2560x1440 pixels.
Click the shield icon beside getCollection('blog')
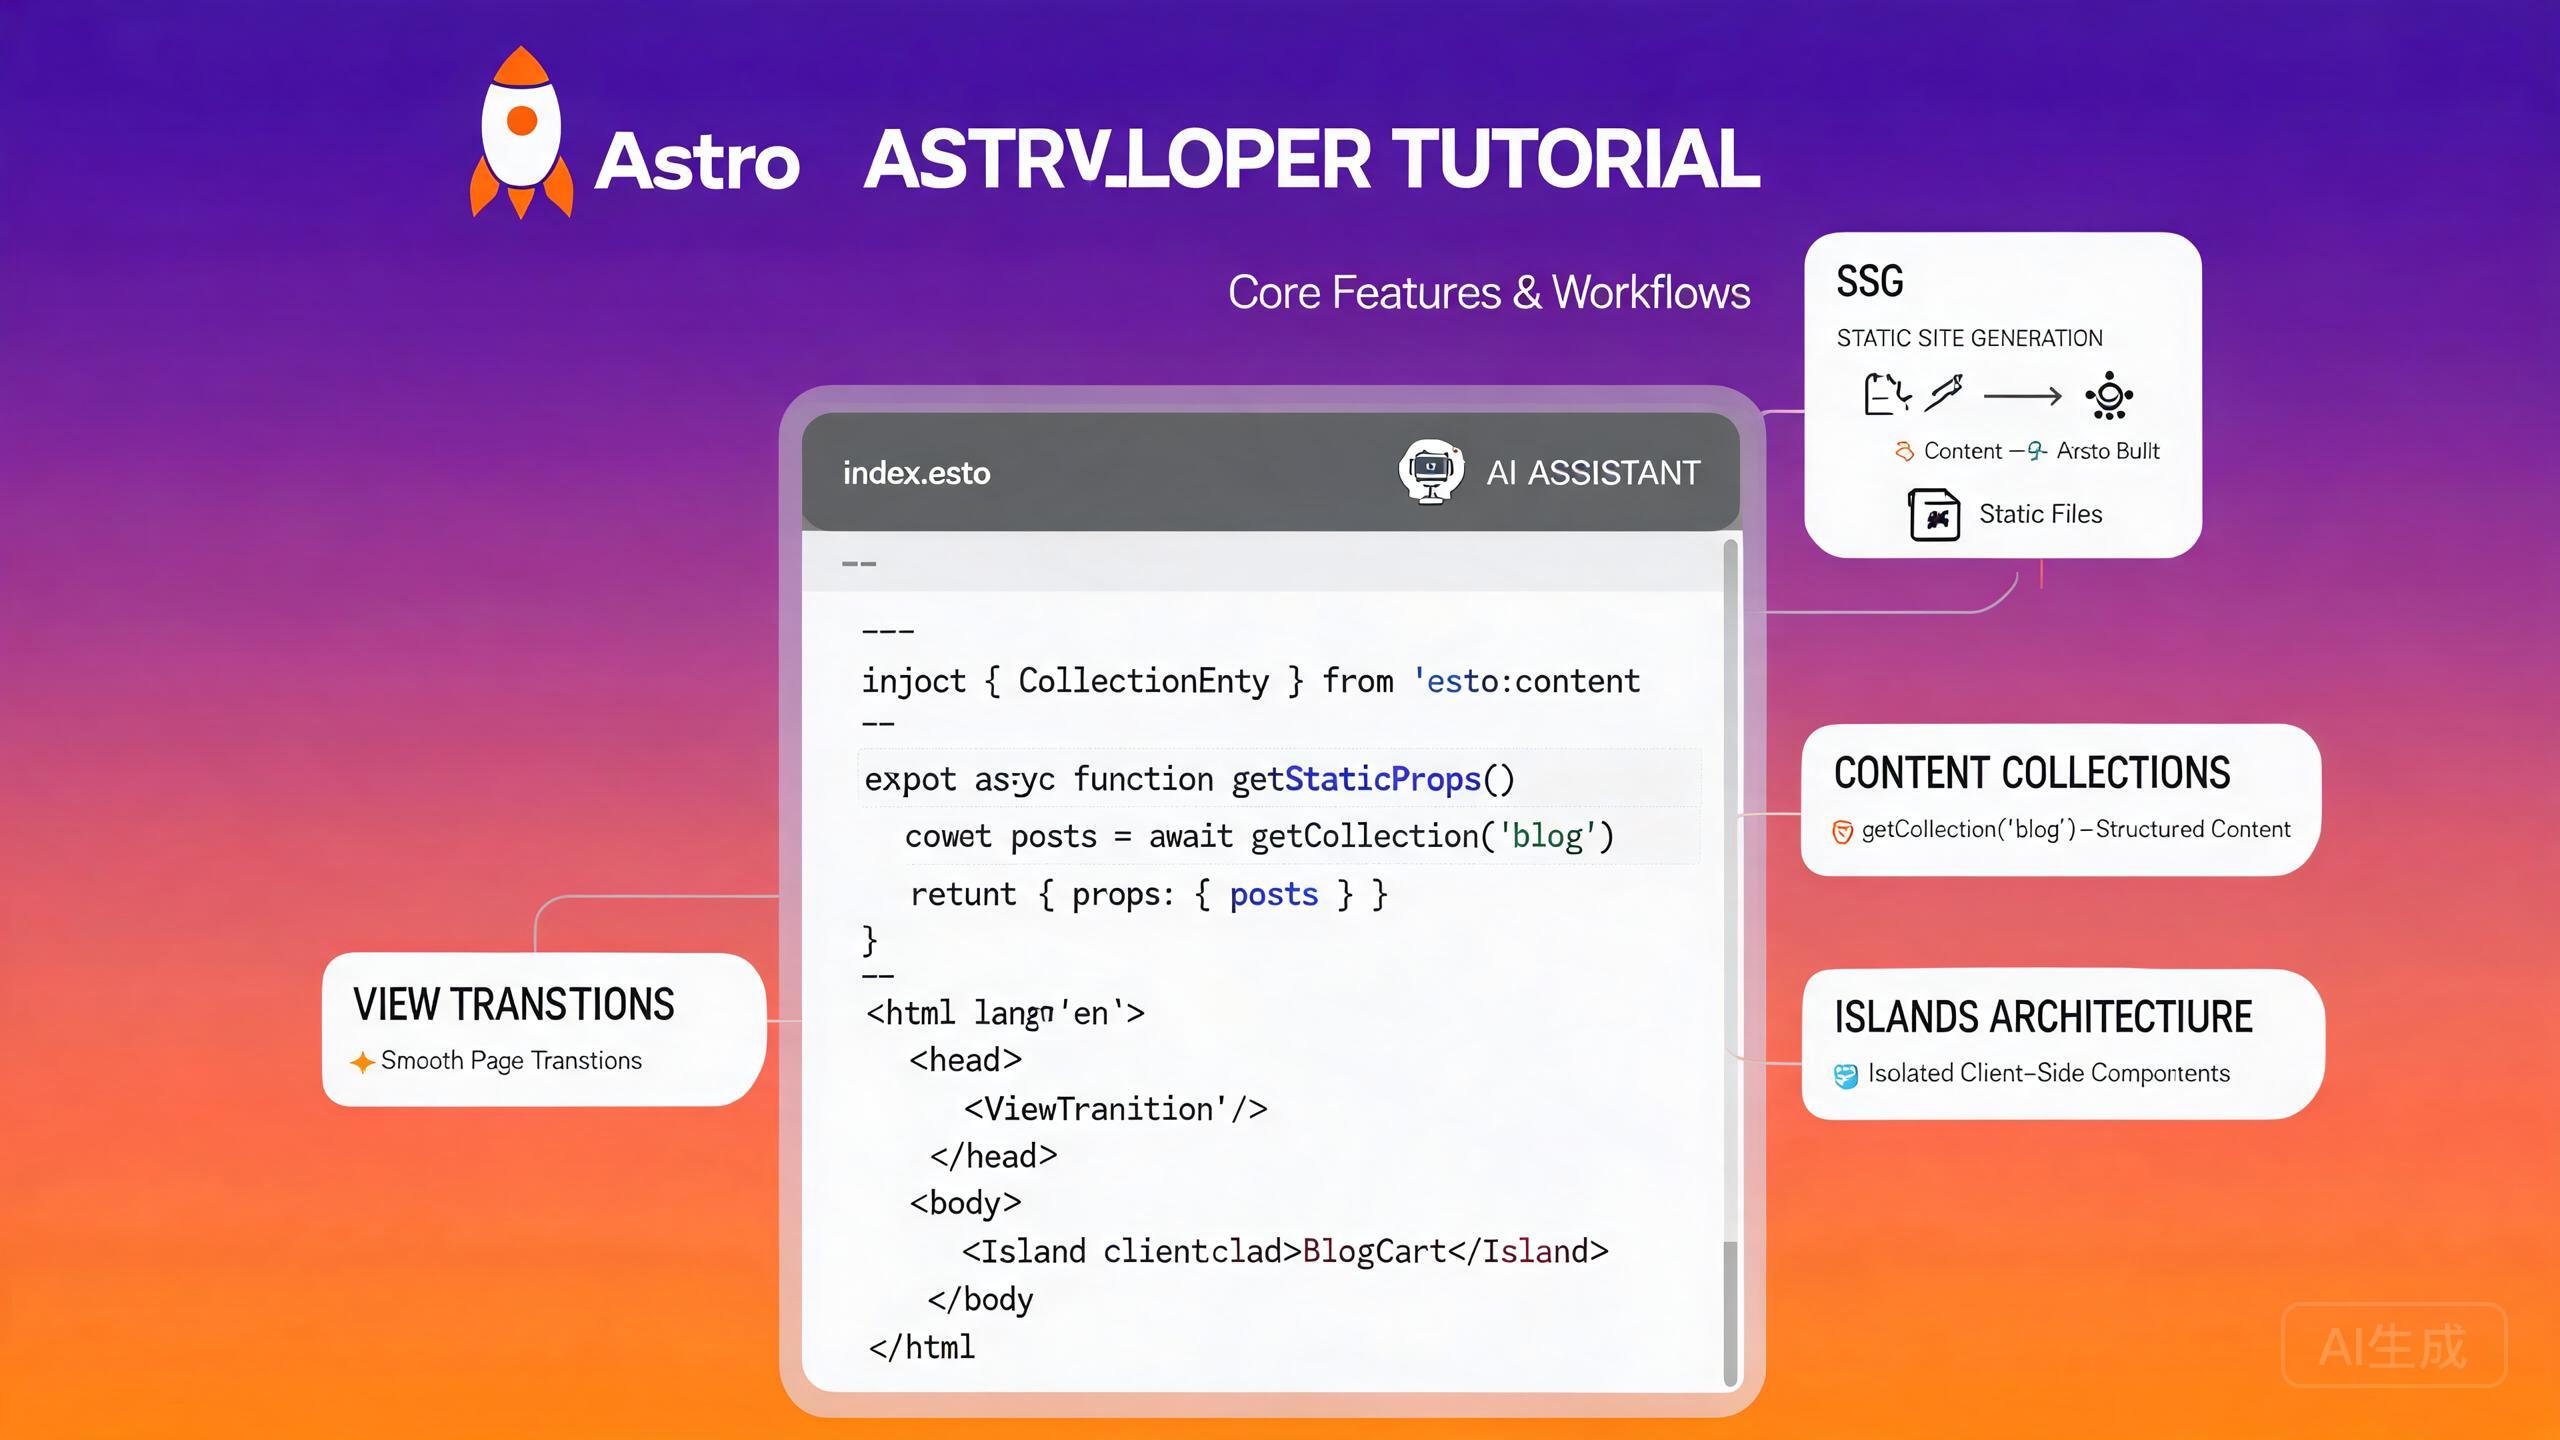(1842, 831)
